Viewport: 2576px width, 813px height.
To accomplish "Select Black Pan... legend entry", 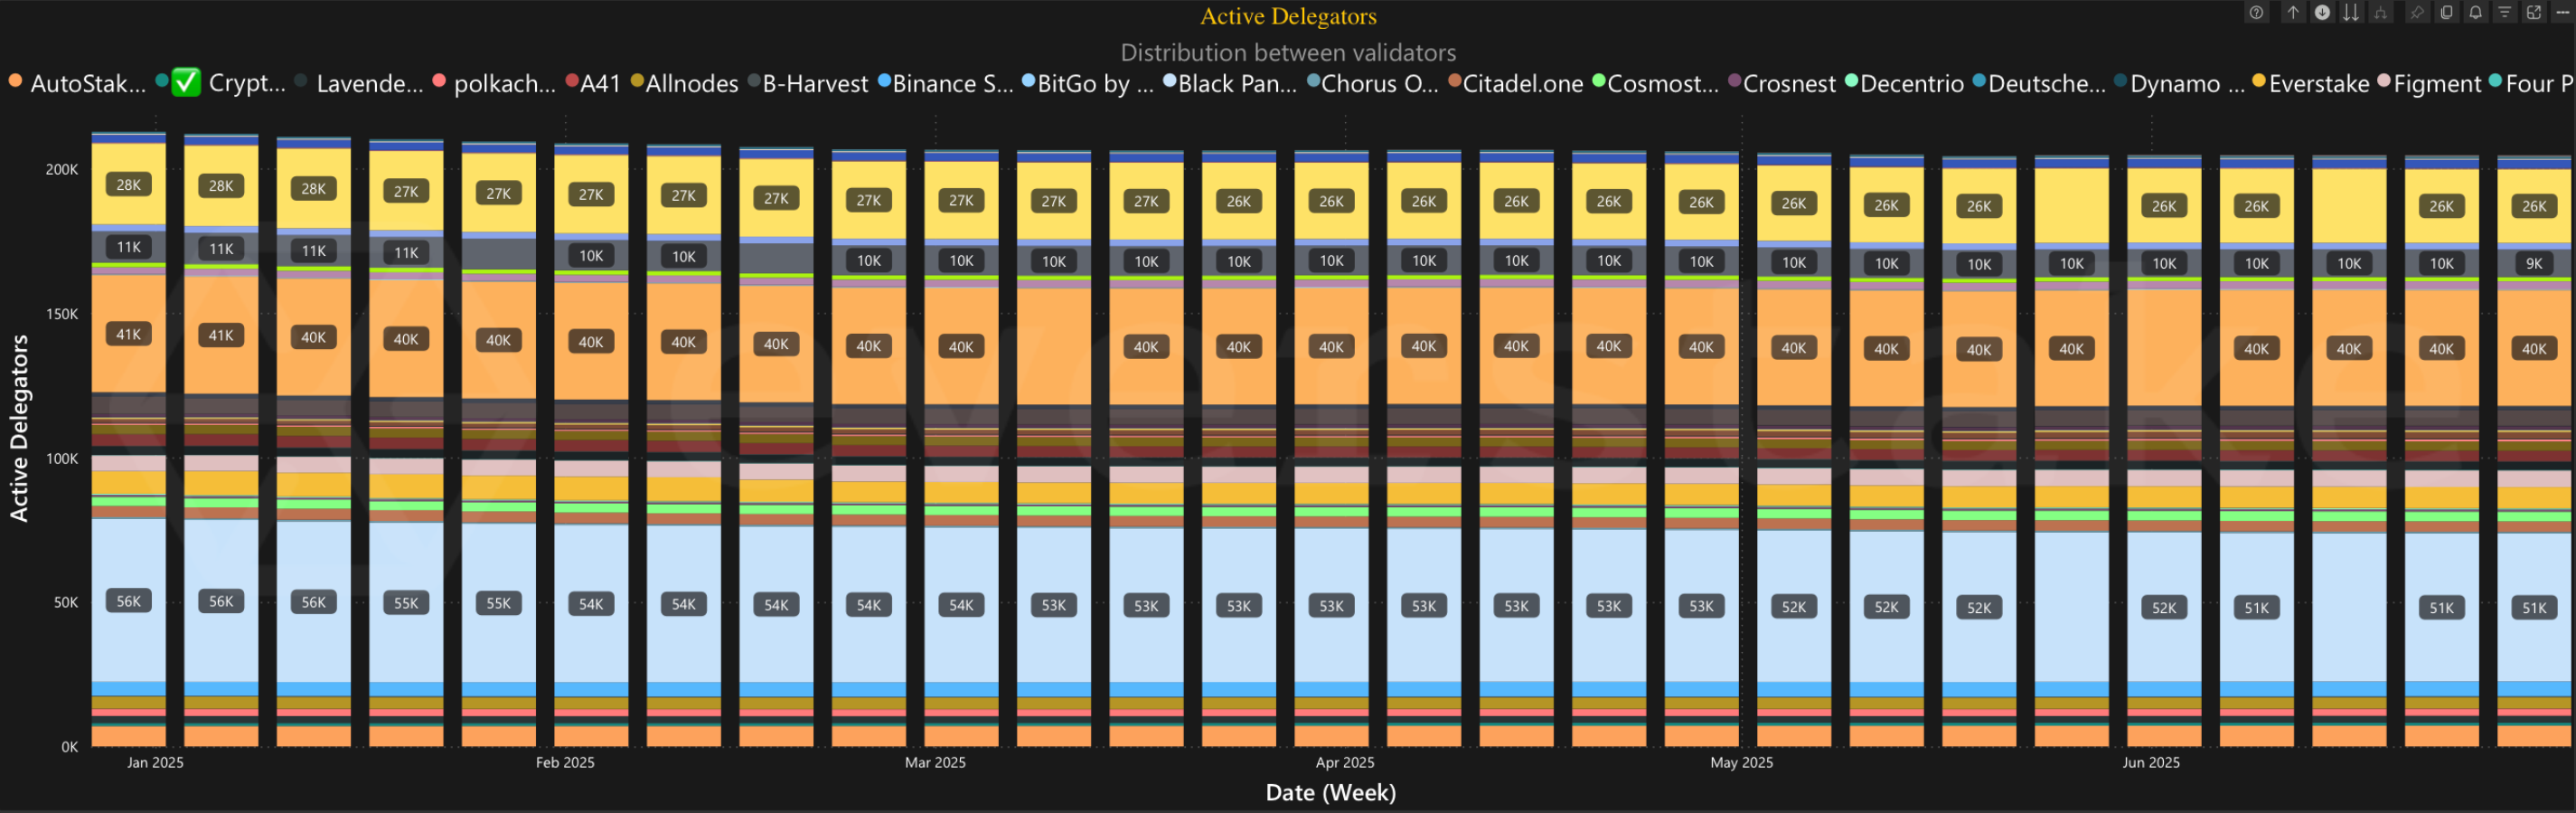I will click(1229, 83).
